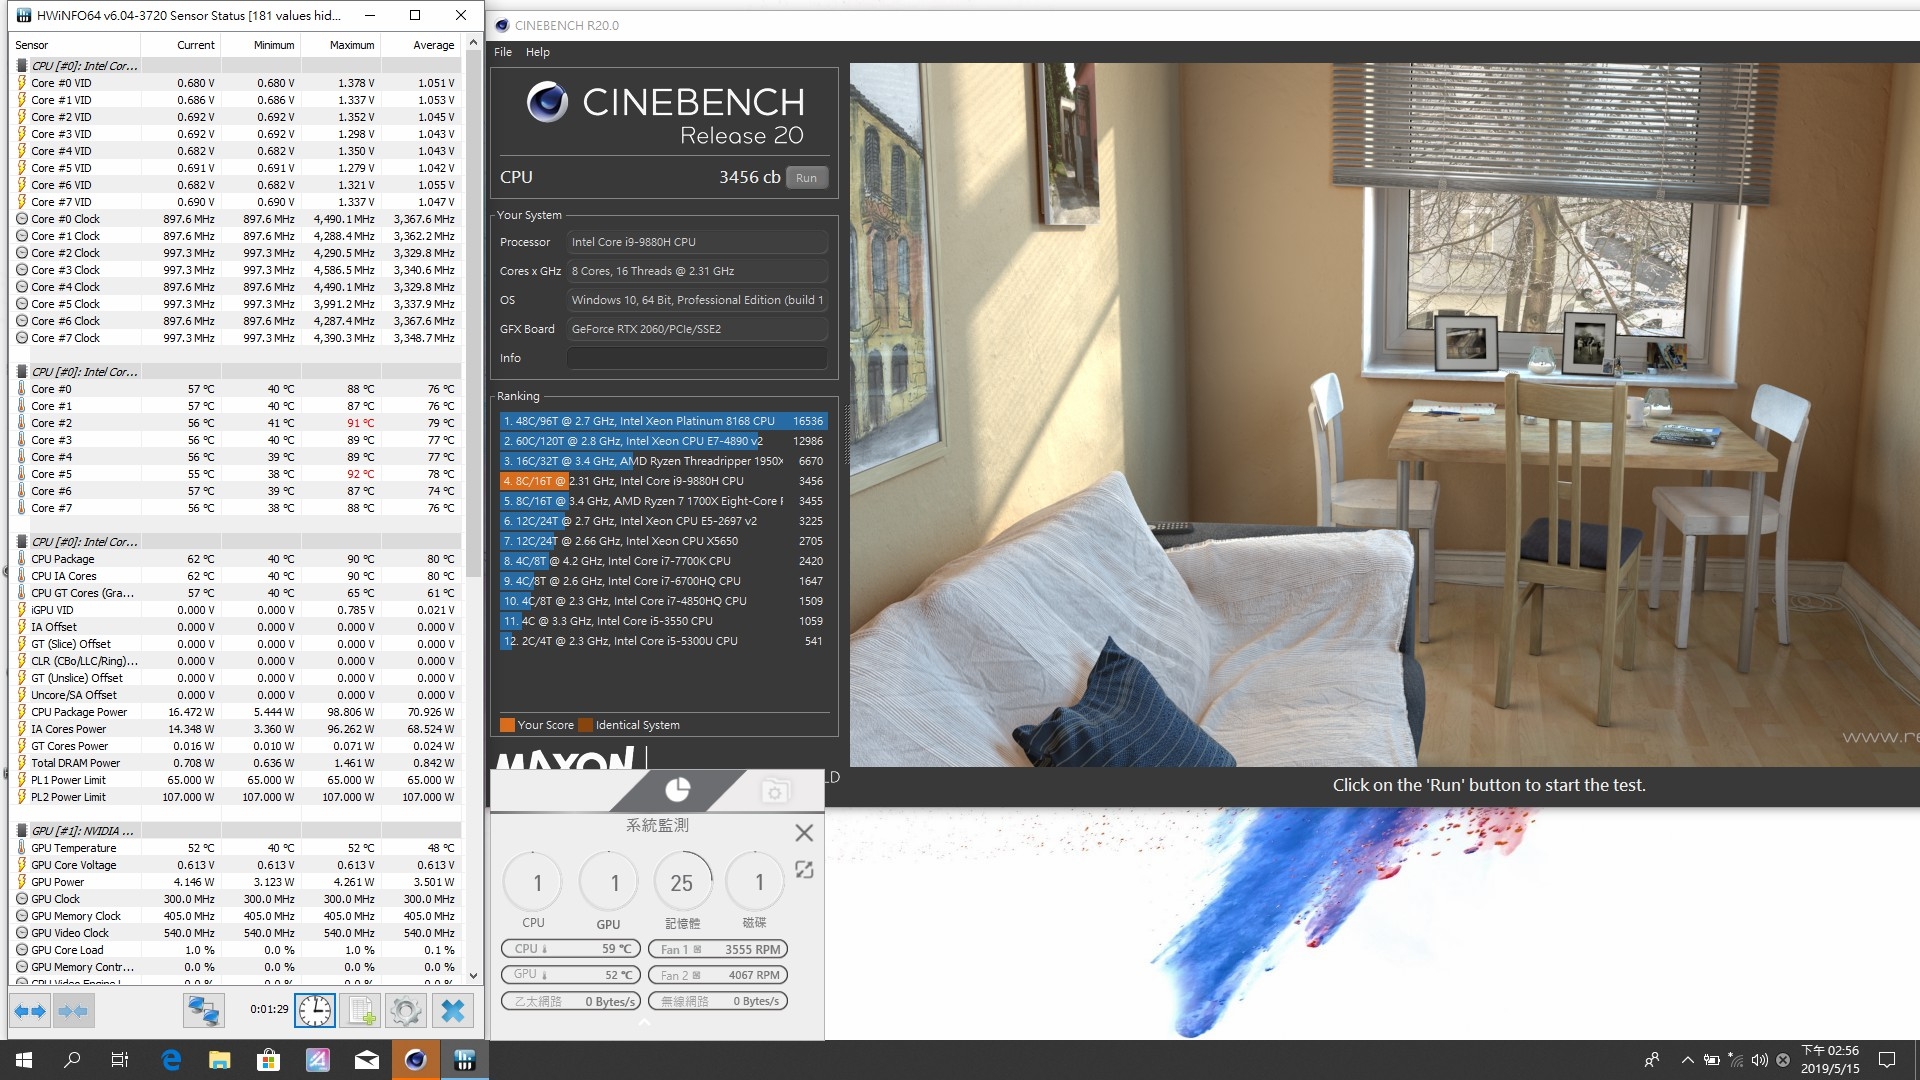Select ranking row Intel Core i9-9880H
The image size is (1920, 1080).
coord(664,481)
